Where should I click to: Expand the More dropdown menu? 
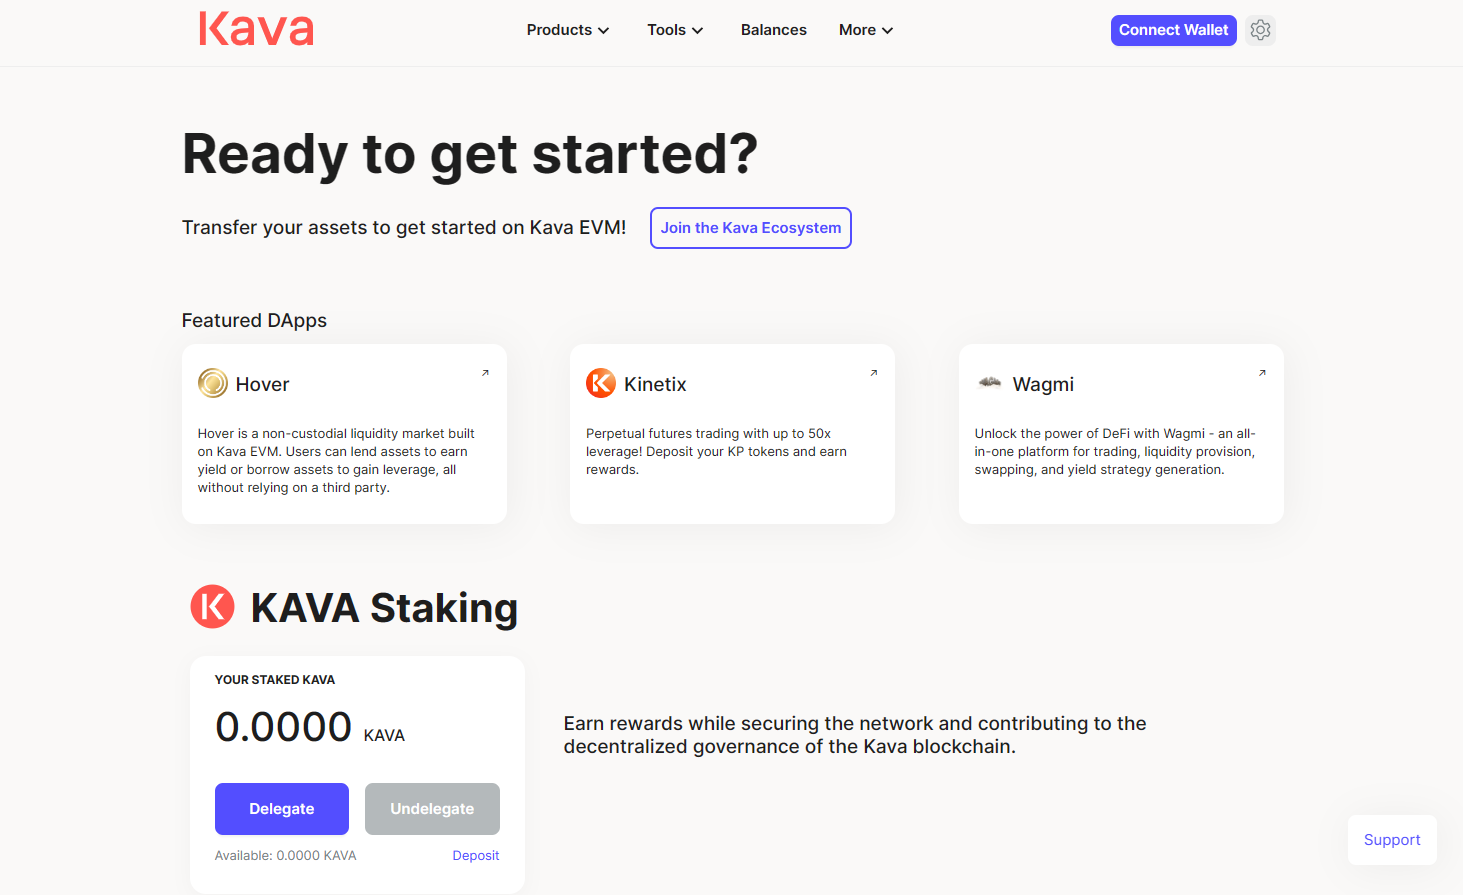tap(866, 30)
